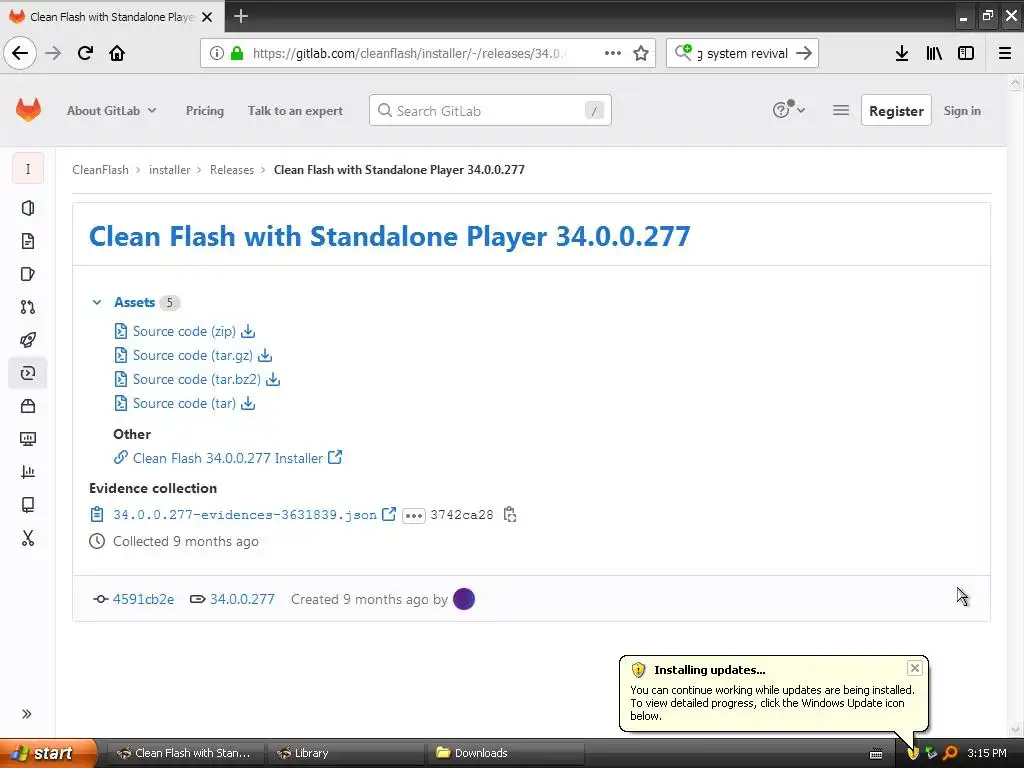Click the Firefox search box
This screenshot has height=768, width=1024.
pos(742,54)
